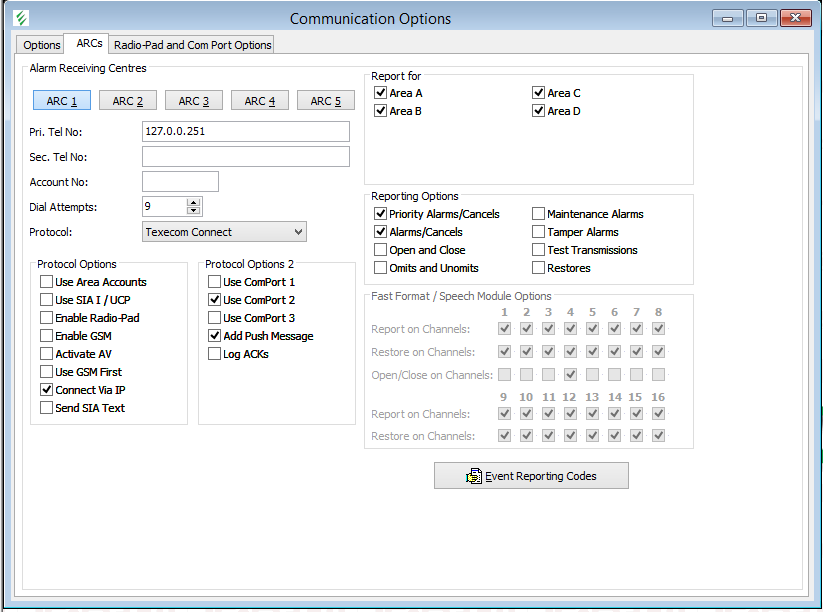Click the Account No text field
Viewport: 823px width, 612px height.
(180, 181)
